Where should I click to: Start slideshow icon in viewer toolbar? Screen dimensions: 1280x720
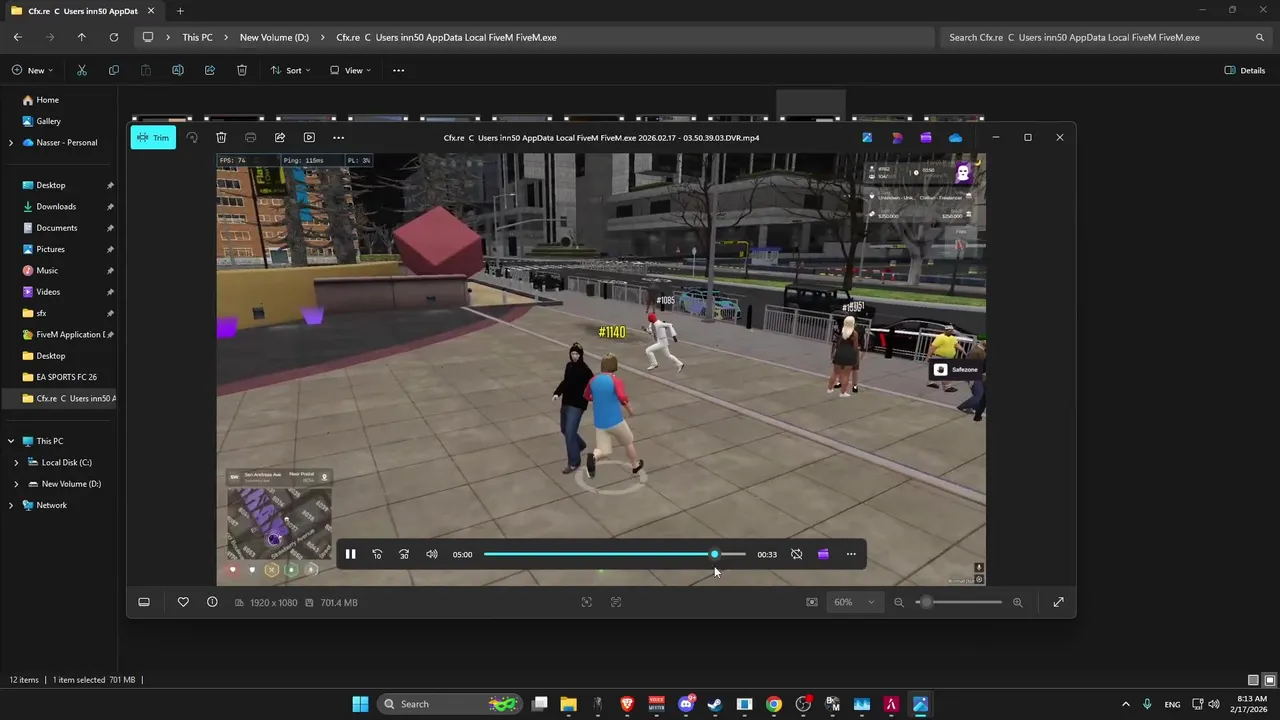pyautogui.click(x=309, y=137)
